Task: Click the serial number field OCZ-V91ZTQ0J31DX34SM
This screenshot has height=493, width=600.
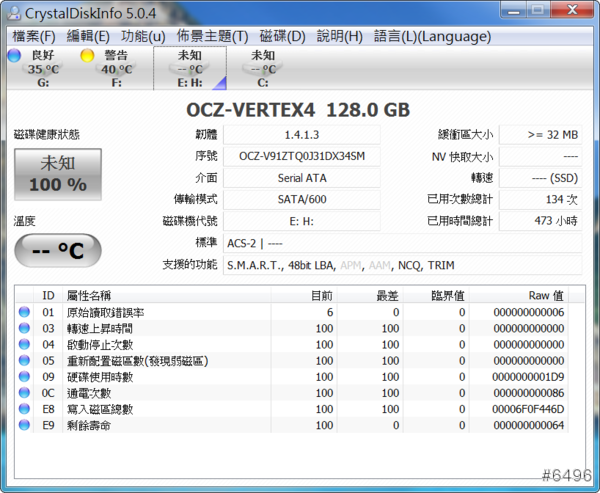Action: point(301,156)
